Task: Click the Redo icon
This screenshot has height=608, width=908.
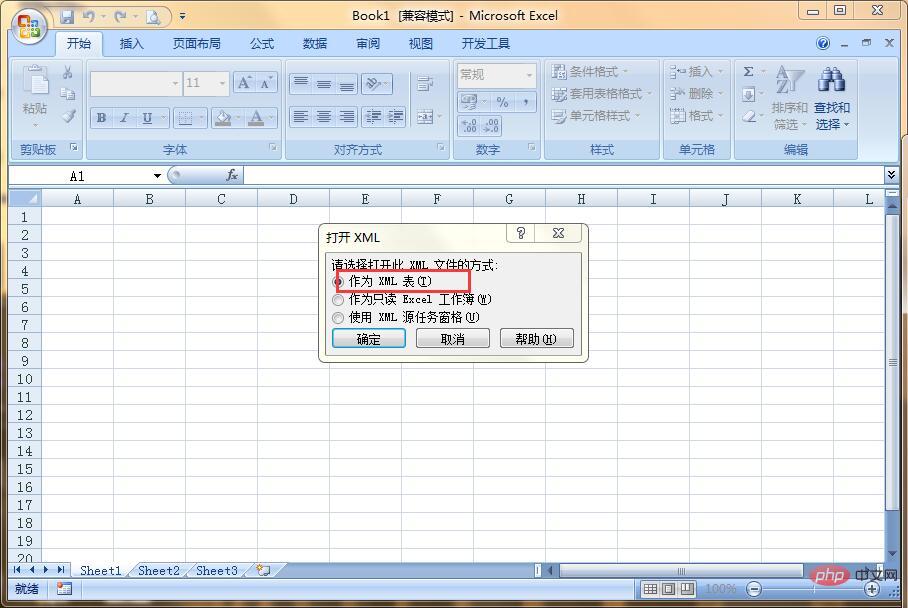Action: pyautogui.click(x=120, y=16)
